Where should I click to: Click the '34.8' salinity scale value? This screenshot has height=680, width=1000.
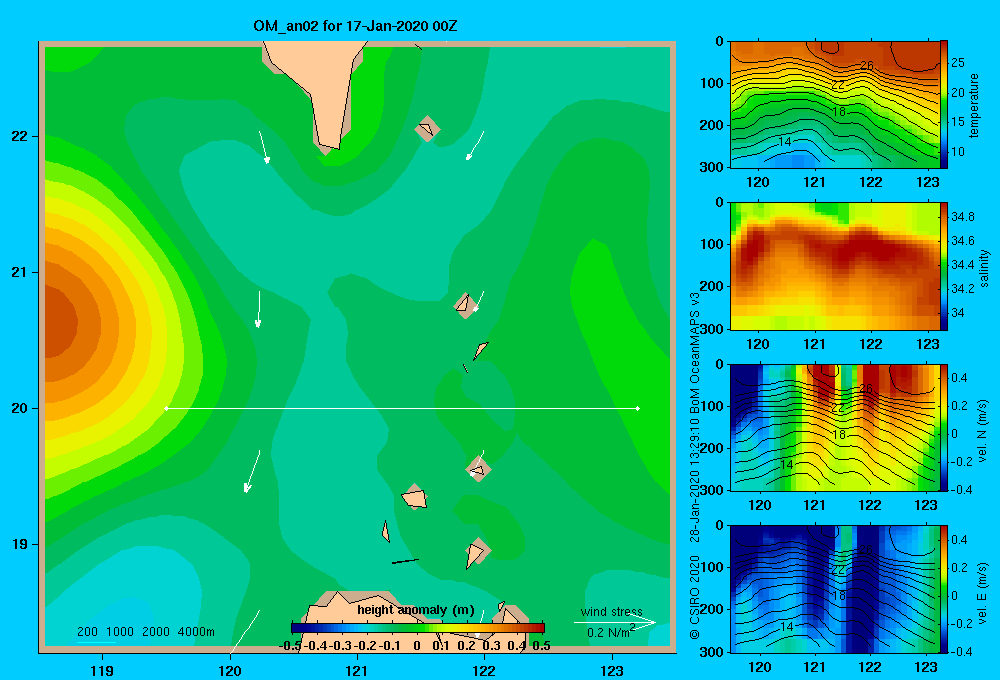pos(962,217)
